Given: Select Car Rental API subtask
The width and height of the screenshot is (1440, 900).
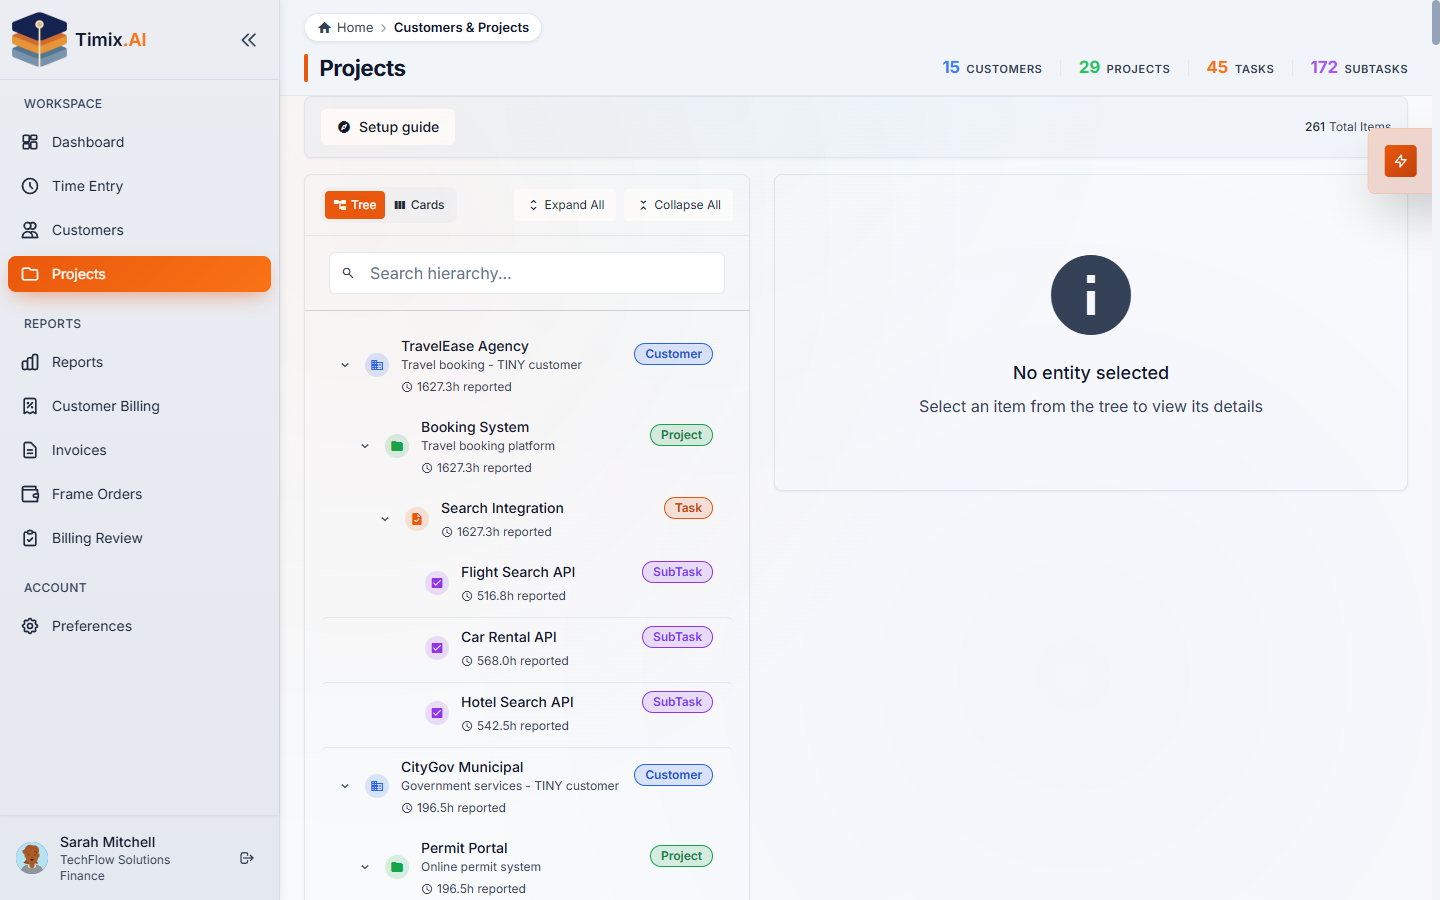Looking at the screenshot, I should (509, 637).
